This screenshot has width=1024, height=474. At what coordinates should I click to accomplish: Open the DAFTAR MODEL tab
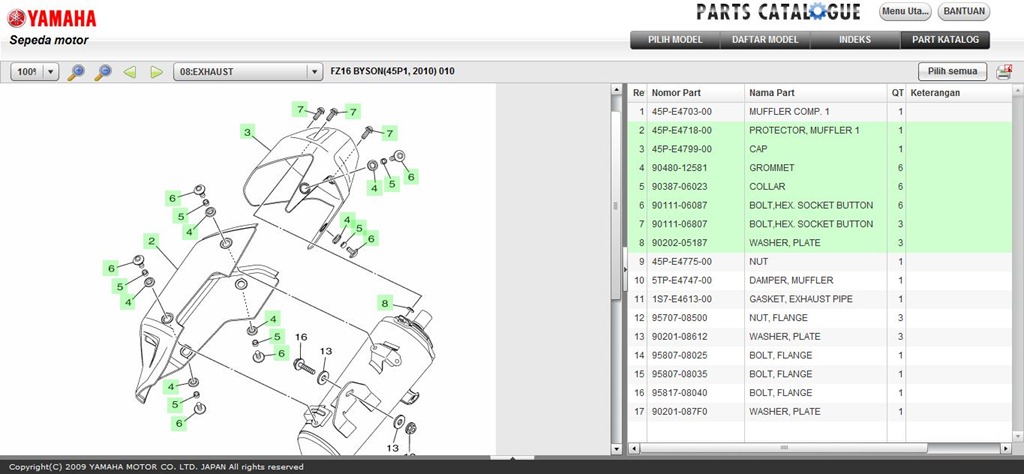pyautogui.click(x=765, y=40)
